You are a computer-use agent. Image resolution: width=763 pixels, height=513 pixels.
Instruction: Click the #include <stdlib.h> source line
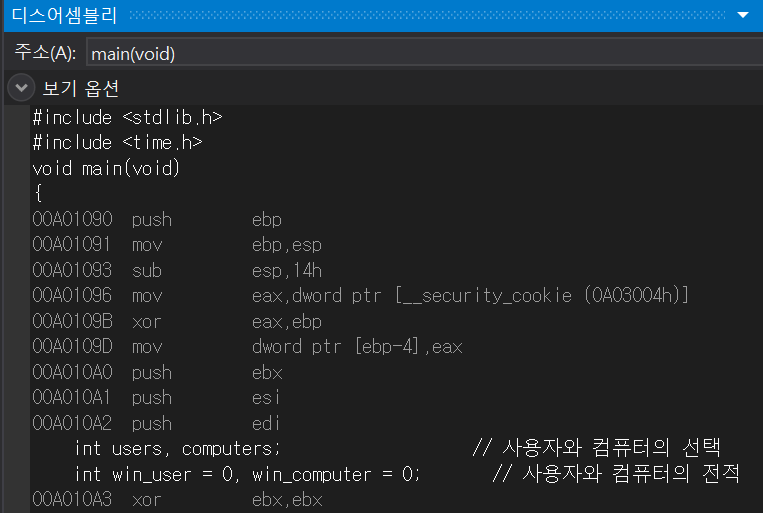[127, 117]
